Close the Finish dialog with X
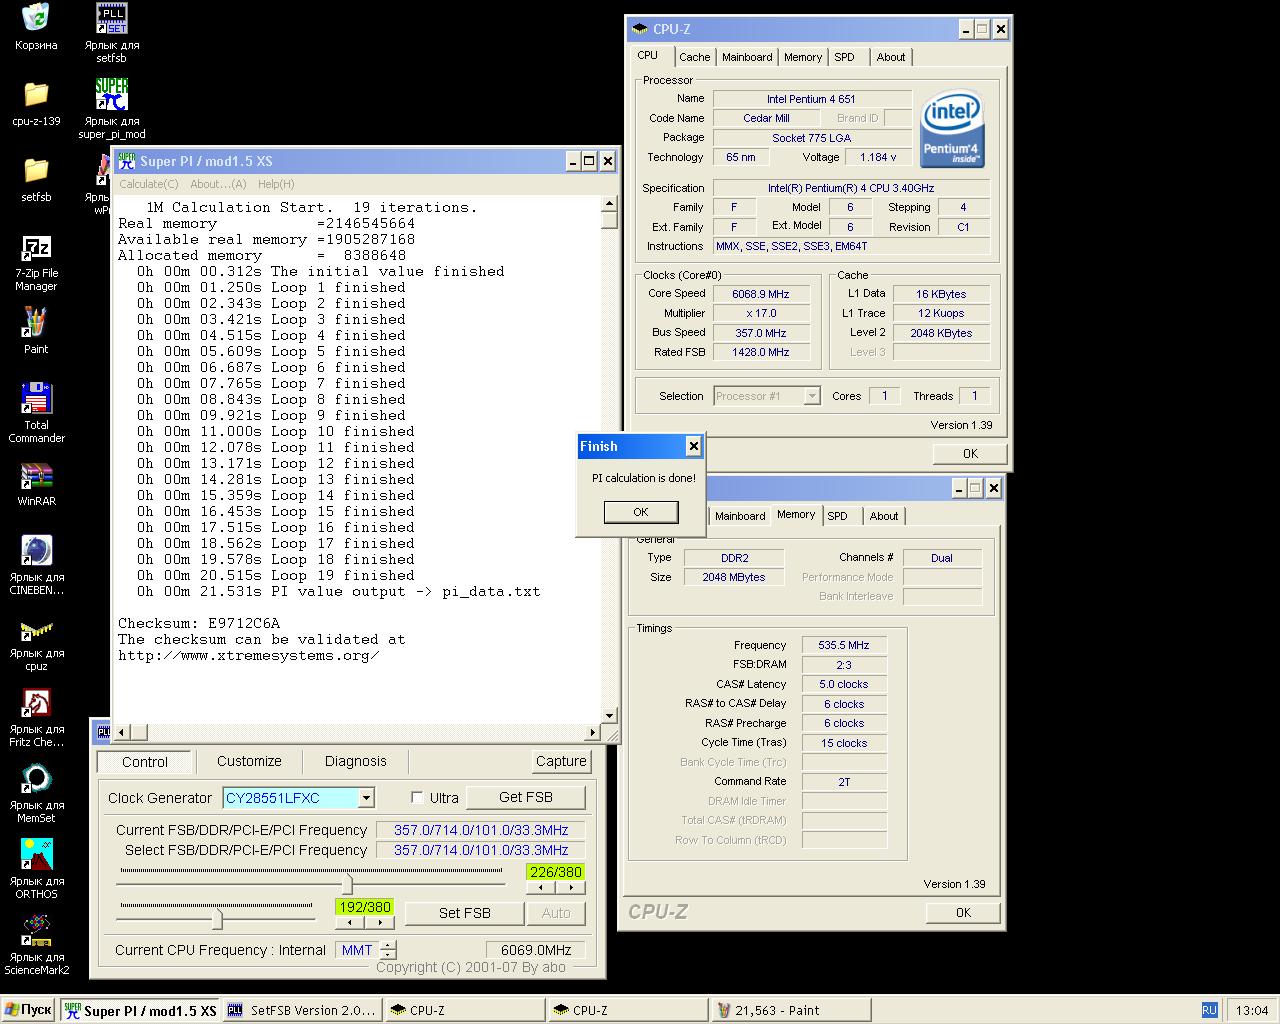Screen dimensions: 1280x1024 [x=693, y=446]
